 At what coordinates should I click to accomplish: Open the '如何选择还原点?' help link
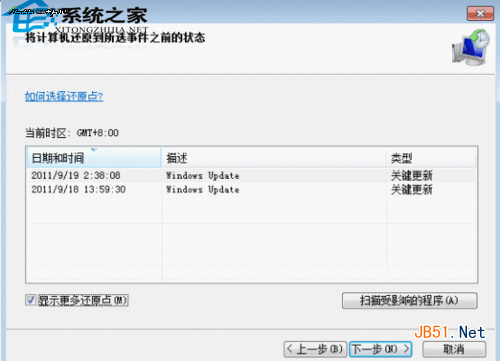64,96
